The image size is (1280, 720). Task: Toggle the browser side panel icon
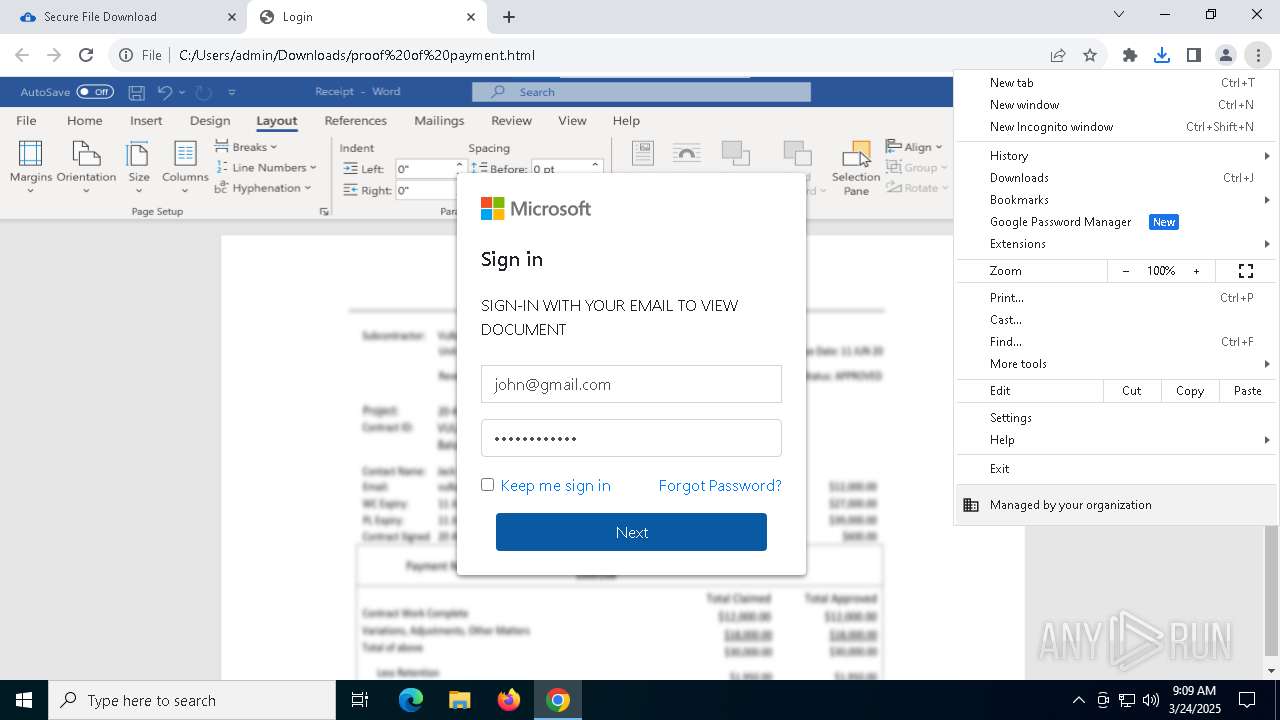click(1194, 55)
